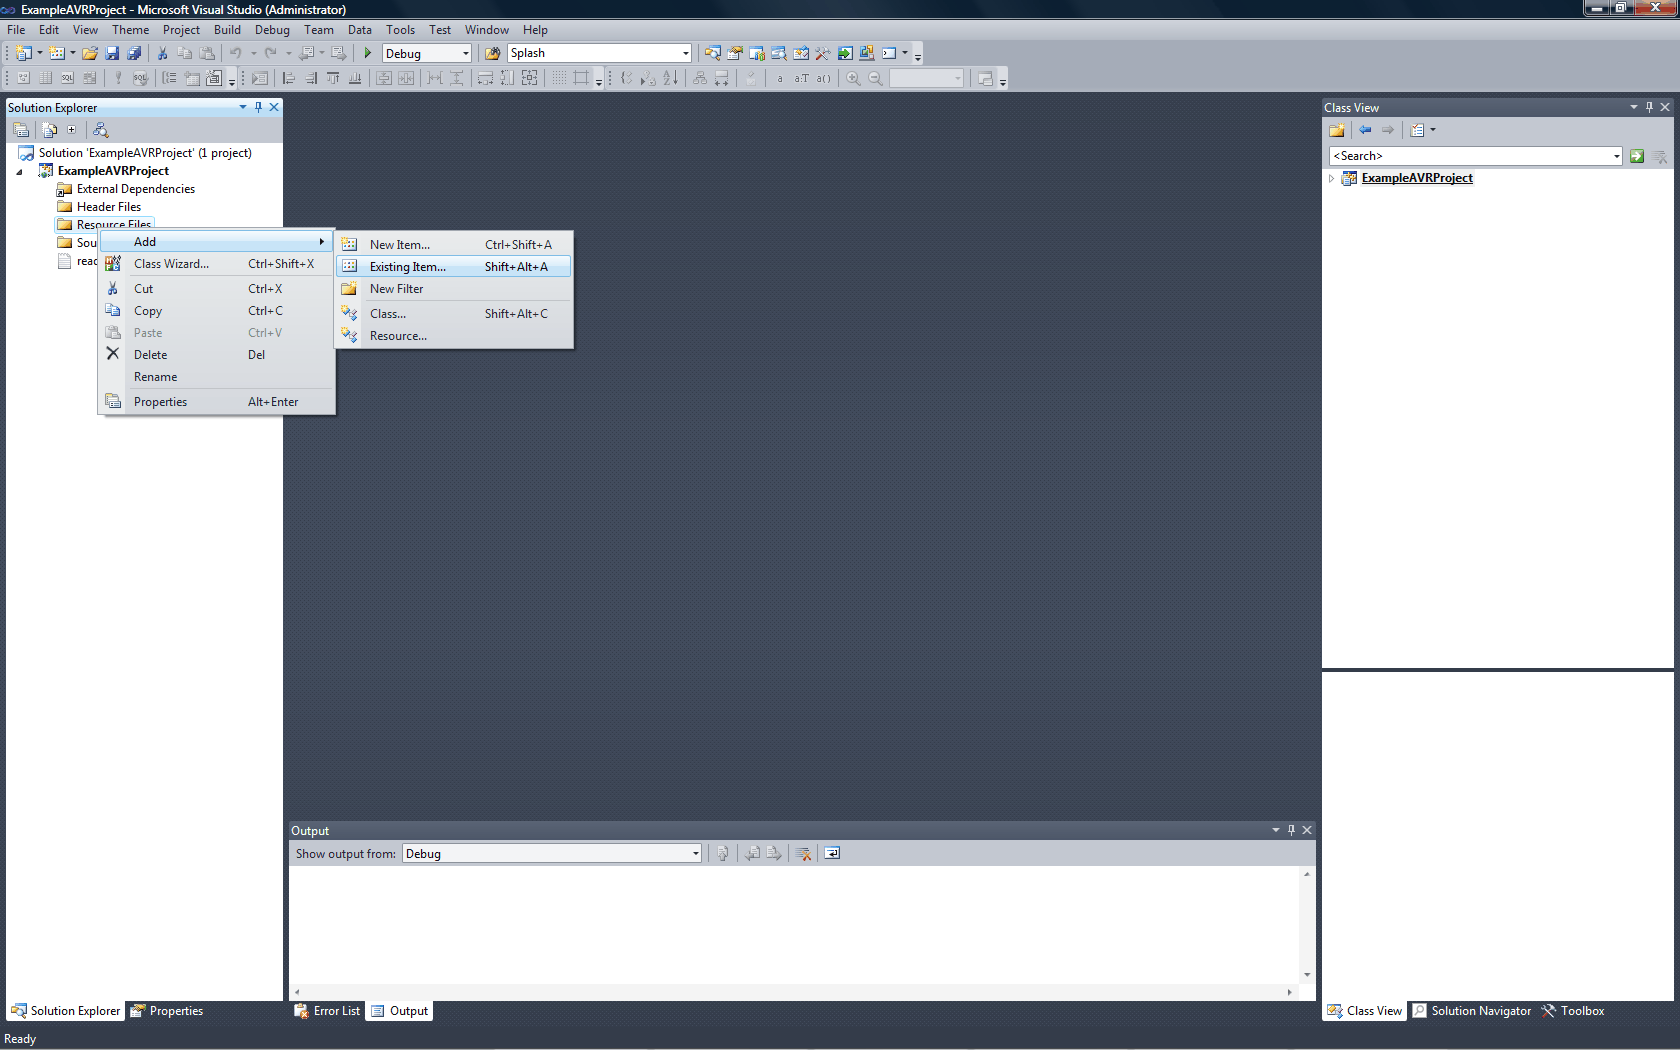Collapse the ExampleAVRProject tree node

[18, 170]
